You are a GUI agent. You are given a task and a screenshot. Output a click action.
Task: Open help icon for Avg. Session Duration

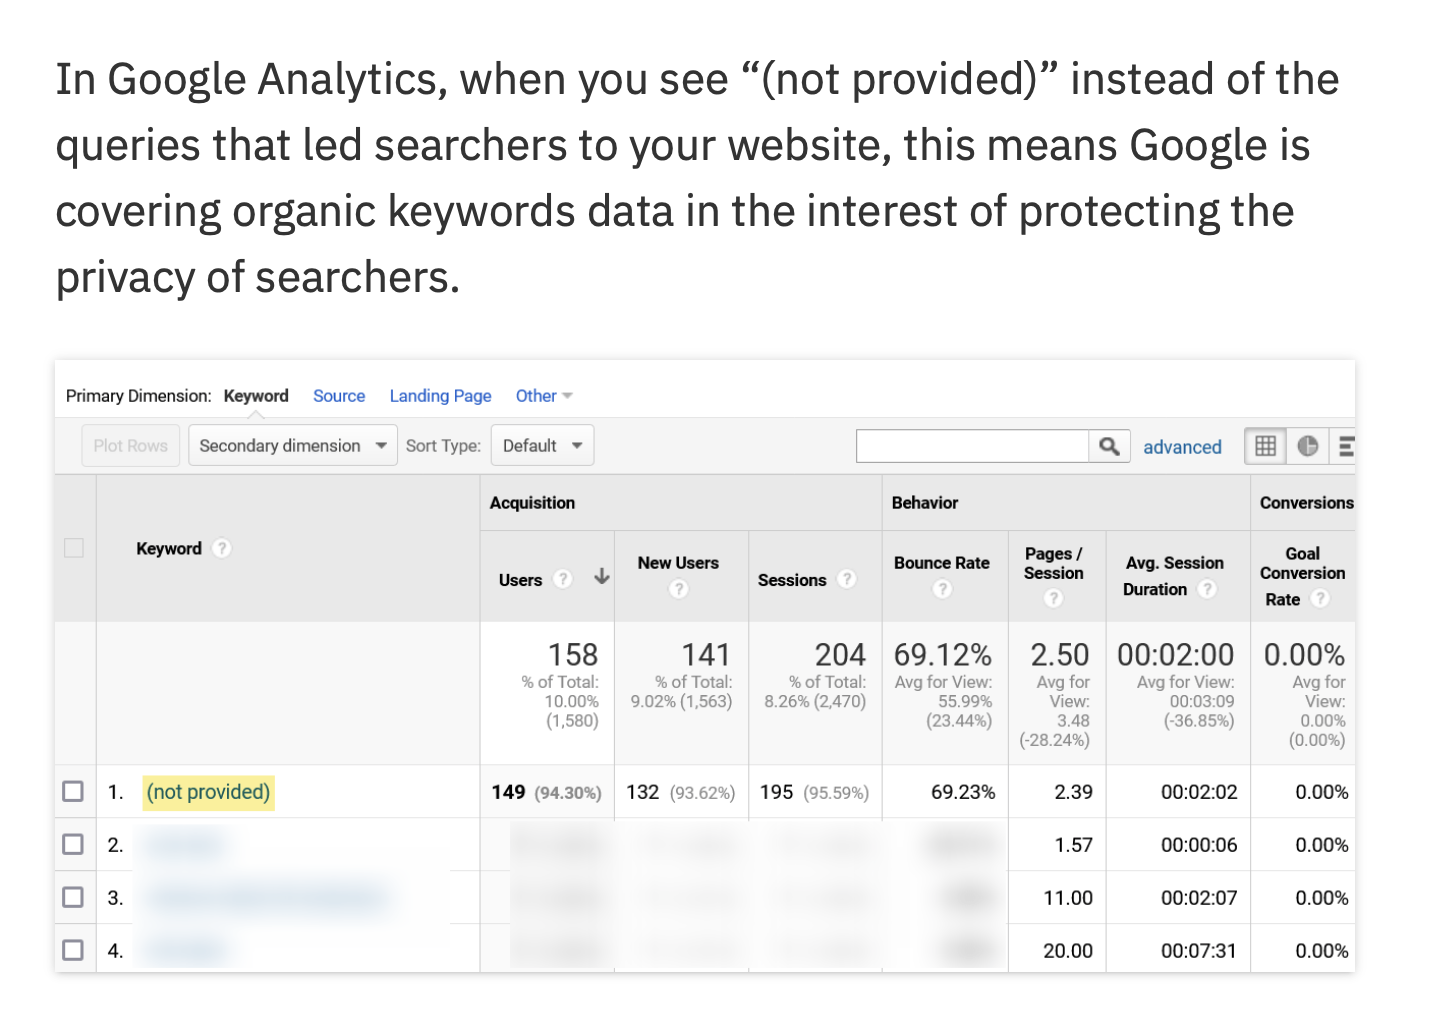1207,589
